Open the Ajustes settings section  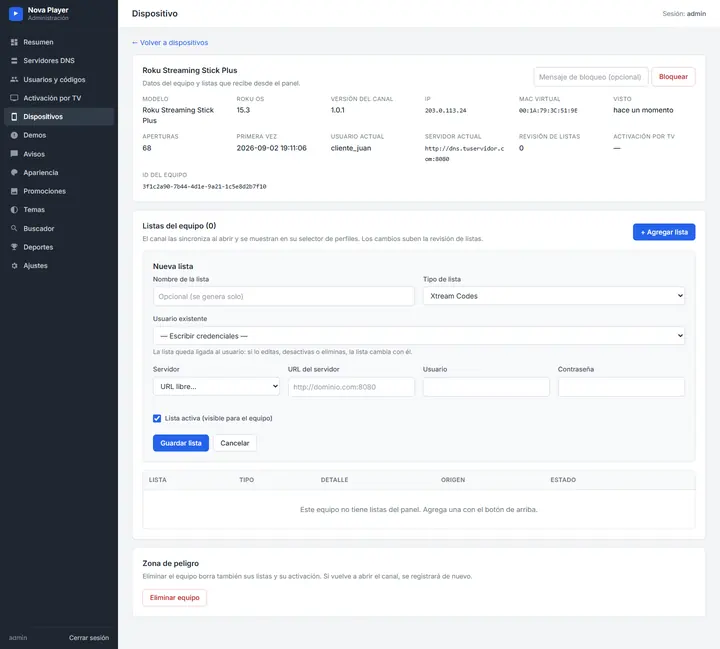click(x=59, y=265)
